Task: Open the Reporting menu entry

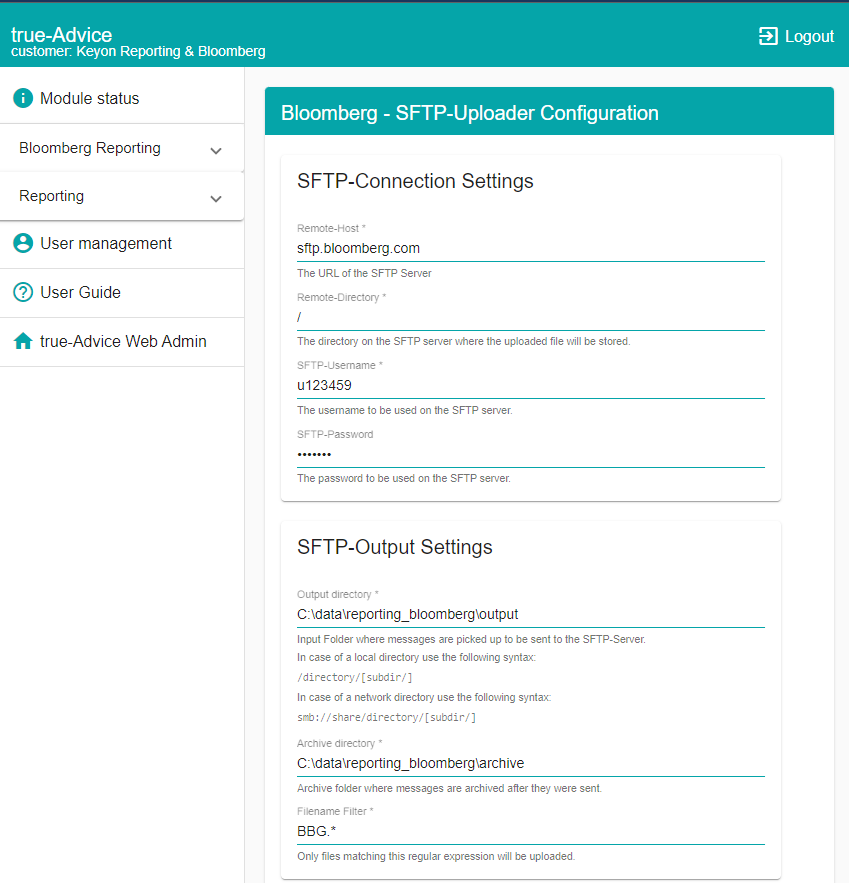Action: pyautogui.click(x=122, y=196)
